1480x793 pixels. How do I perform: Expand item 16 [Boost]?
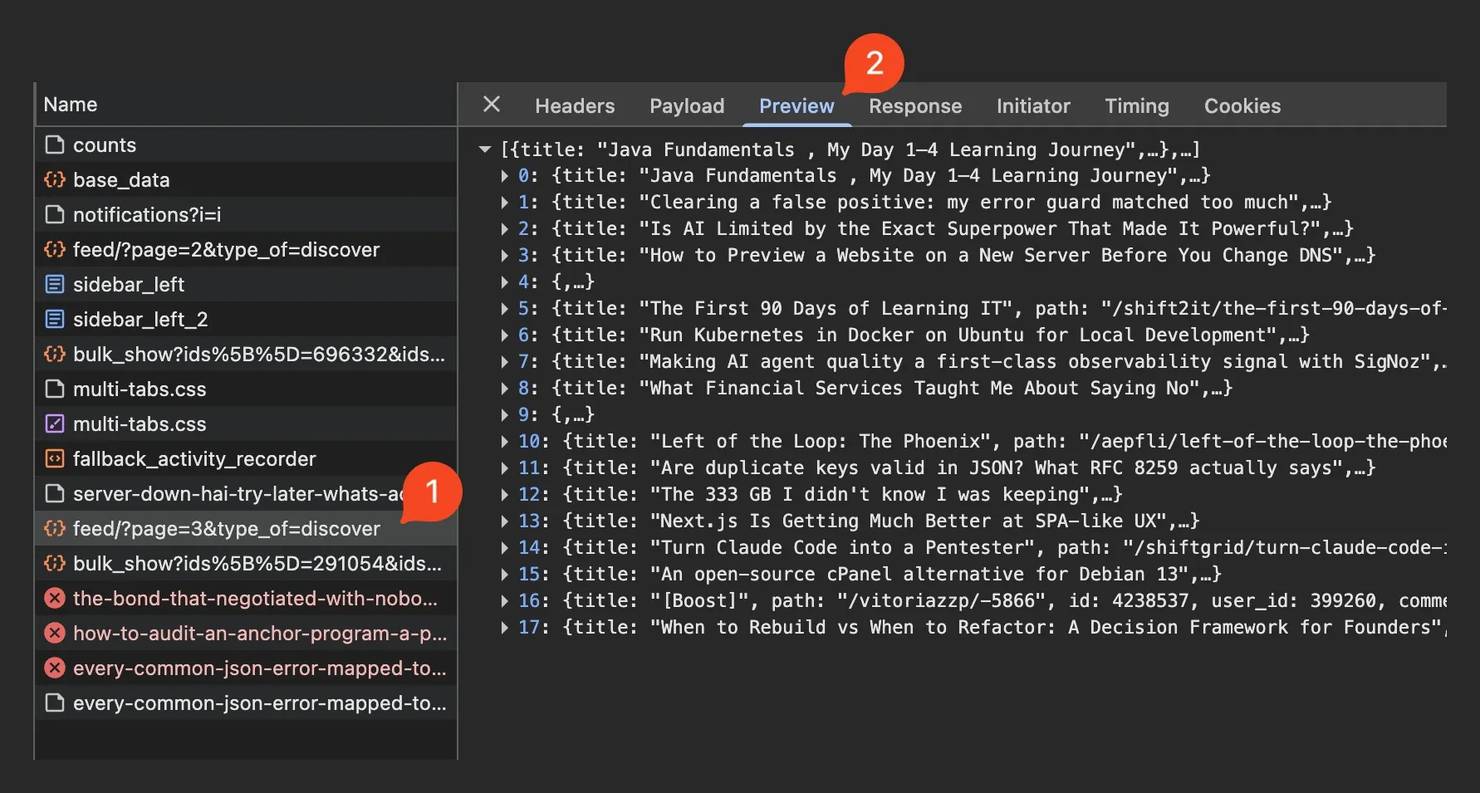(505, 600)
